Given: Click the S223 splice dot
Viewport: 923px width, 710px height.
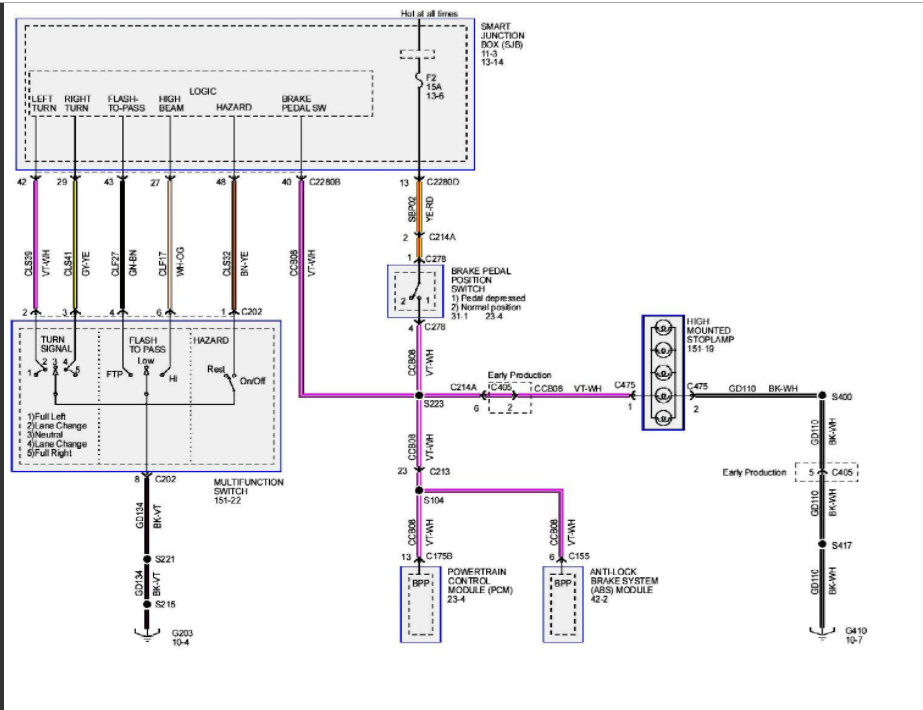Looking at the screenshot, I should [419, 396].
